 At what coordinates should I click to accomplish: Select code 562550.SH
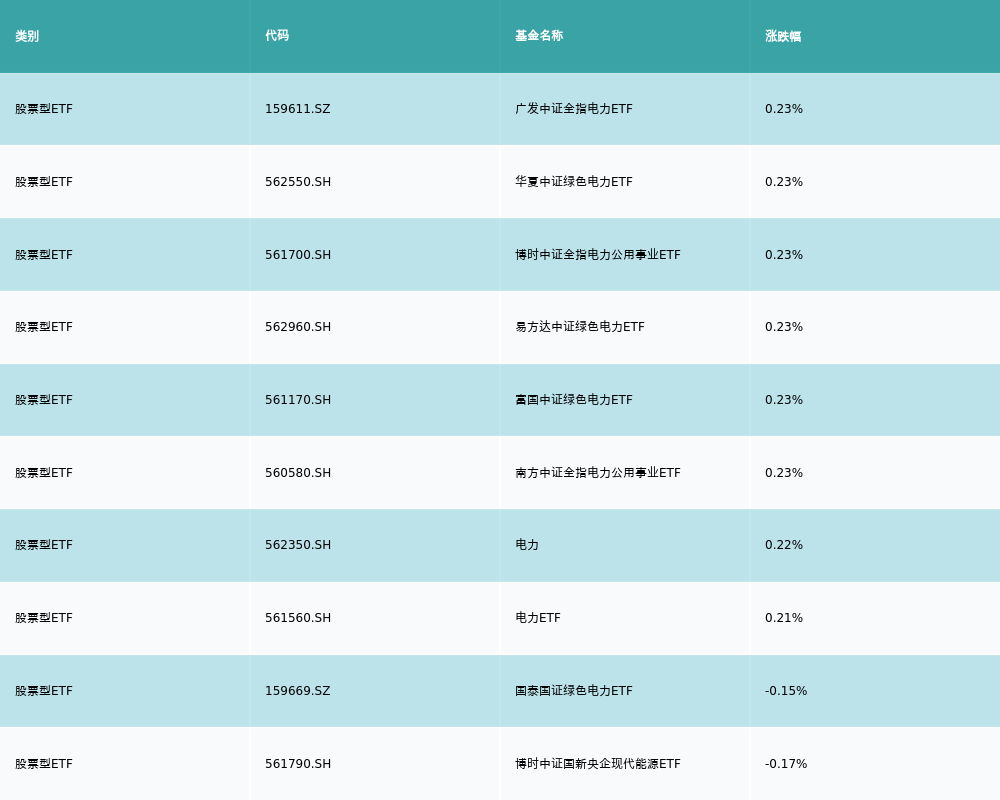coord(298,182)
